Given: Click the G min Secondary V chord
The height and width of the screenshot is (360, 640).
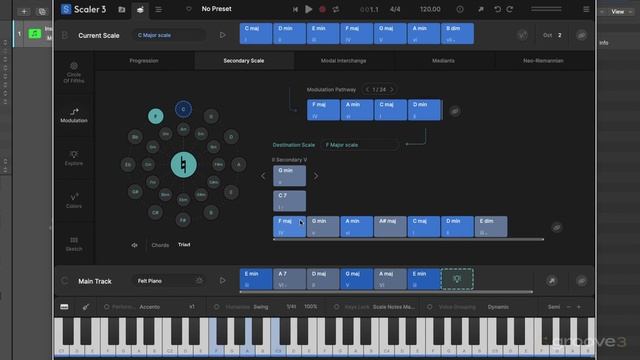Looking at the screenshot, I should (x=289, y=176).
